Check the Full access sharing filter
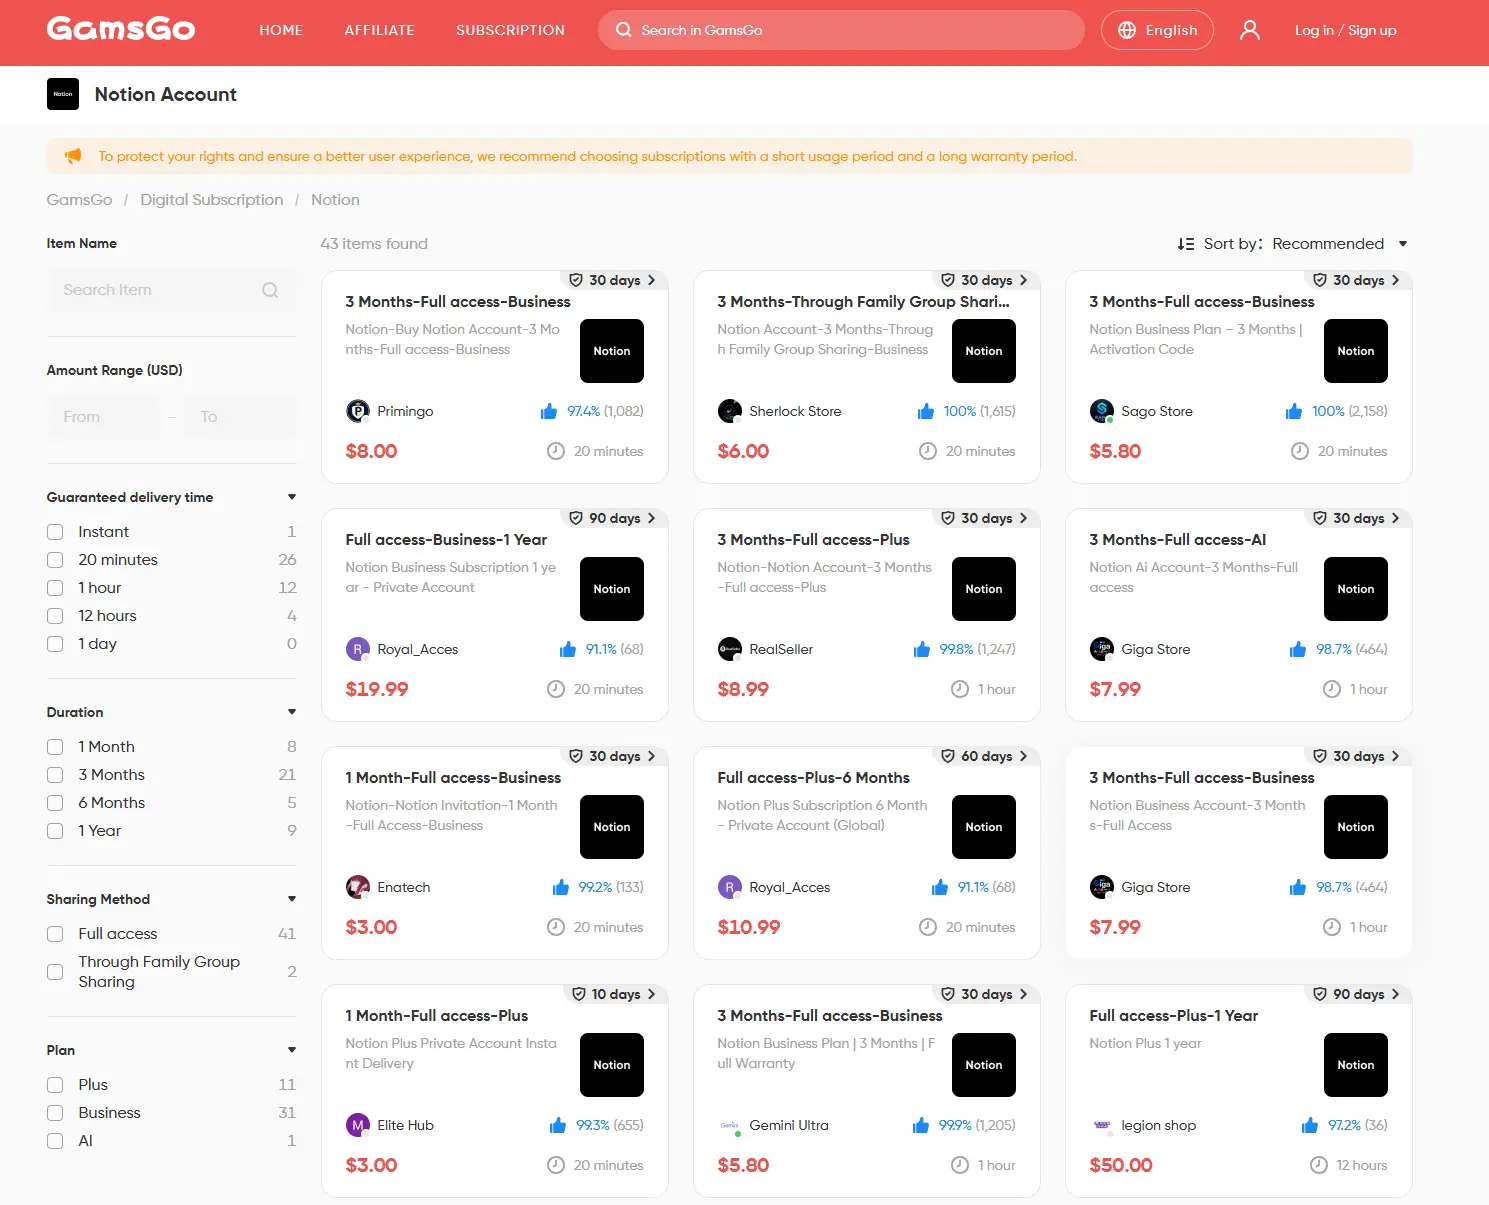 [x=55, y=934]
